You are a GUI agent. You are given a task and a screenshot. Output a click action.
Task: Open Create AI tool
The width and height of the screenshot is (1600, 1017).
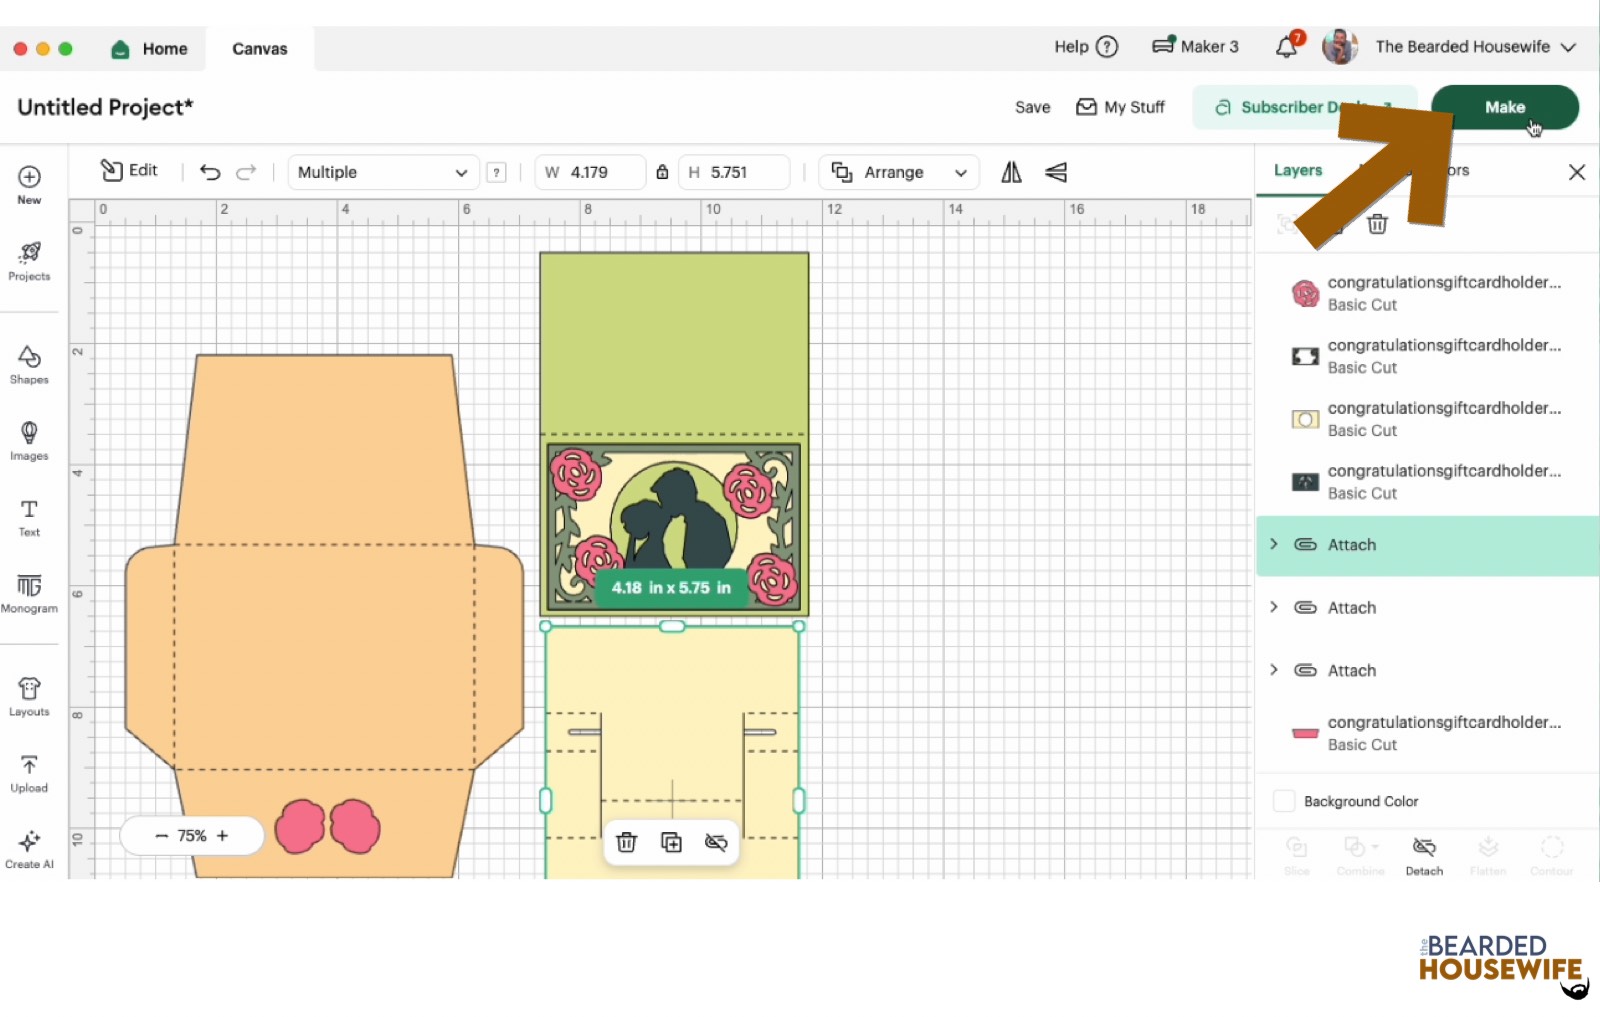[29, 849]
